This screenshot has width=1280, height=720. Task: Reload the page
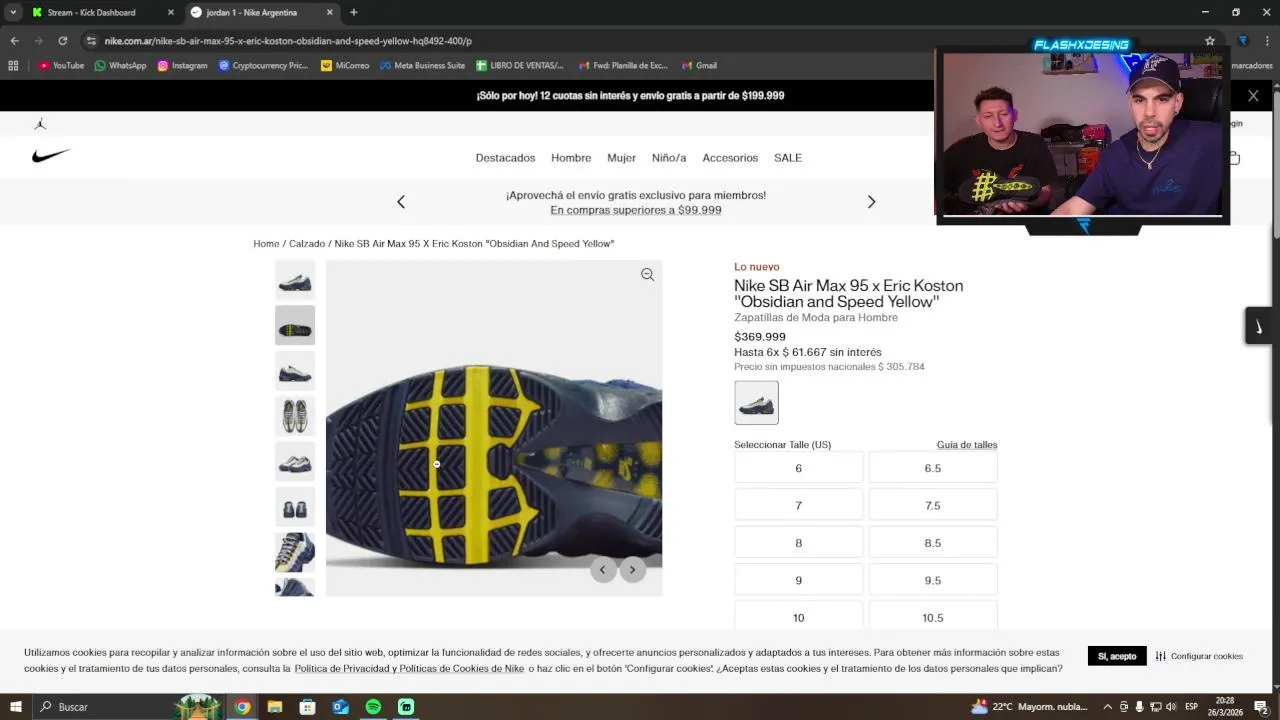(62, 41)
